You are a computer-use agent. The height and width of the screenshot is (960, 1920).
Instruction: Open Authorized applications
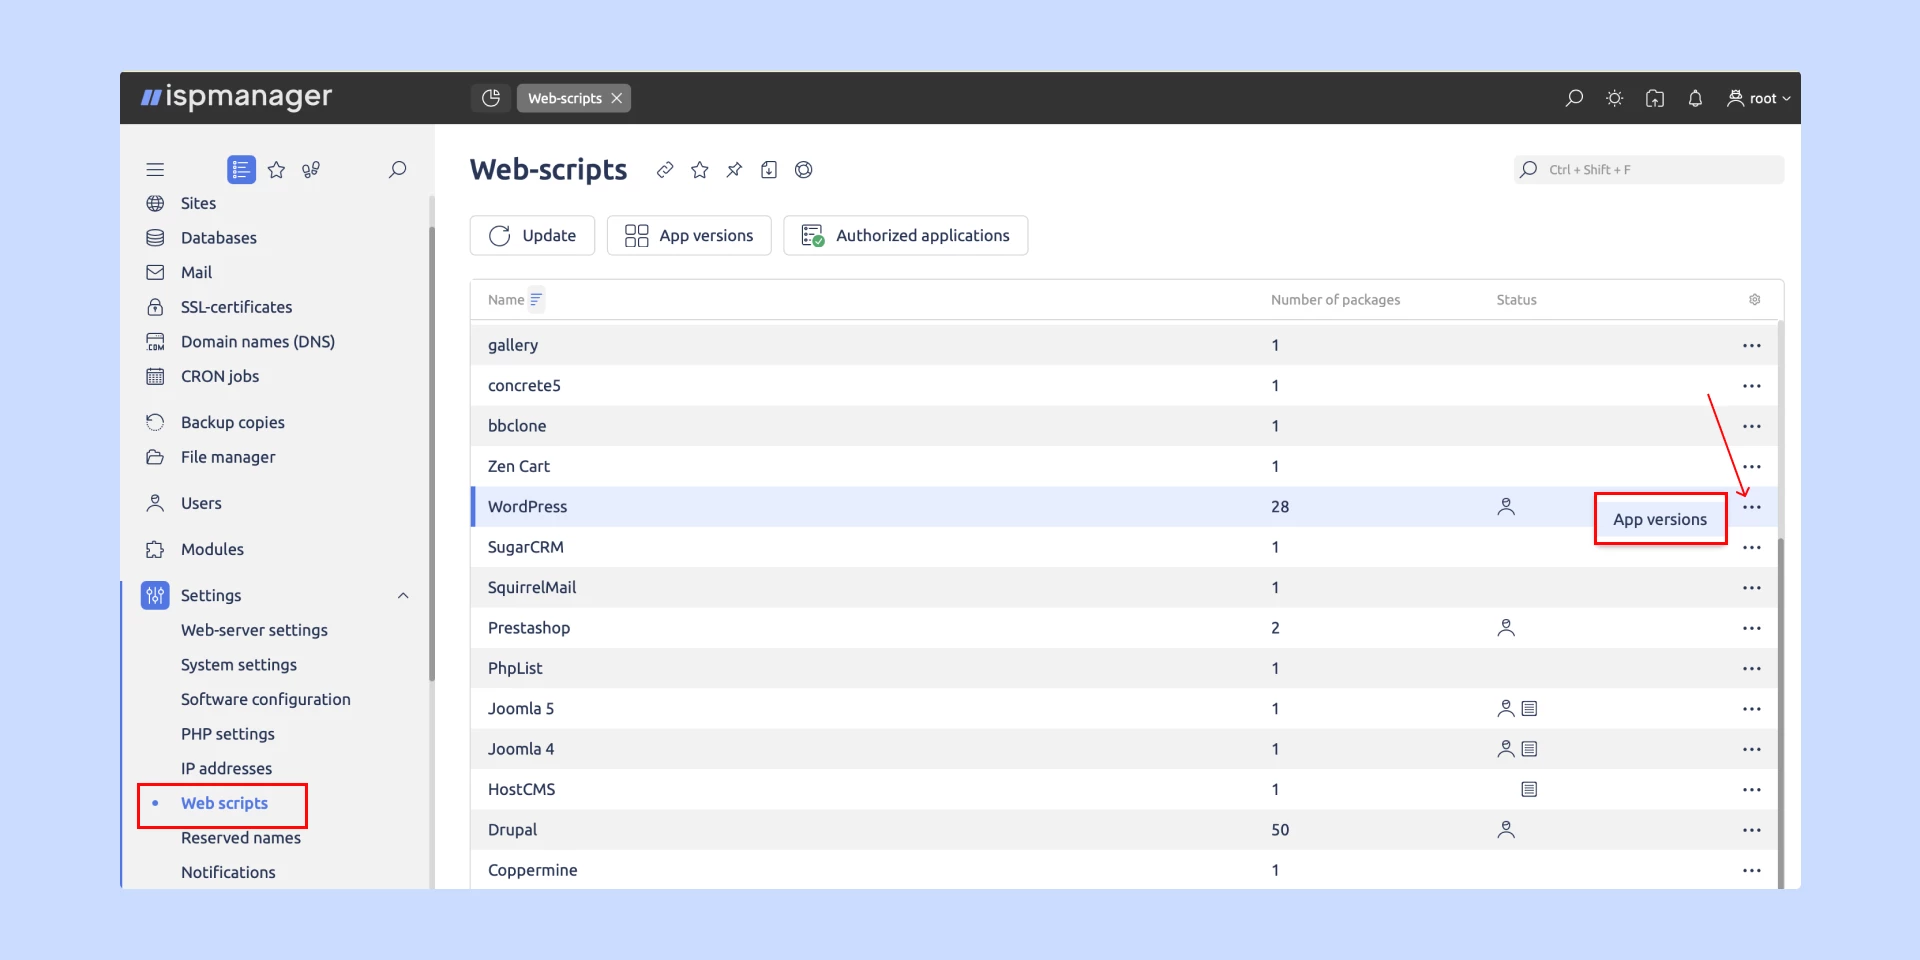pyautogui.click(x=906, y=236)
